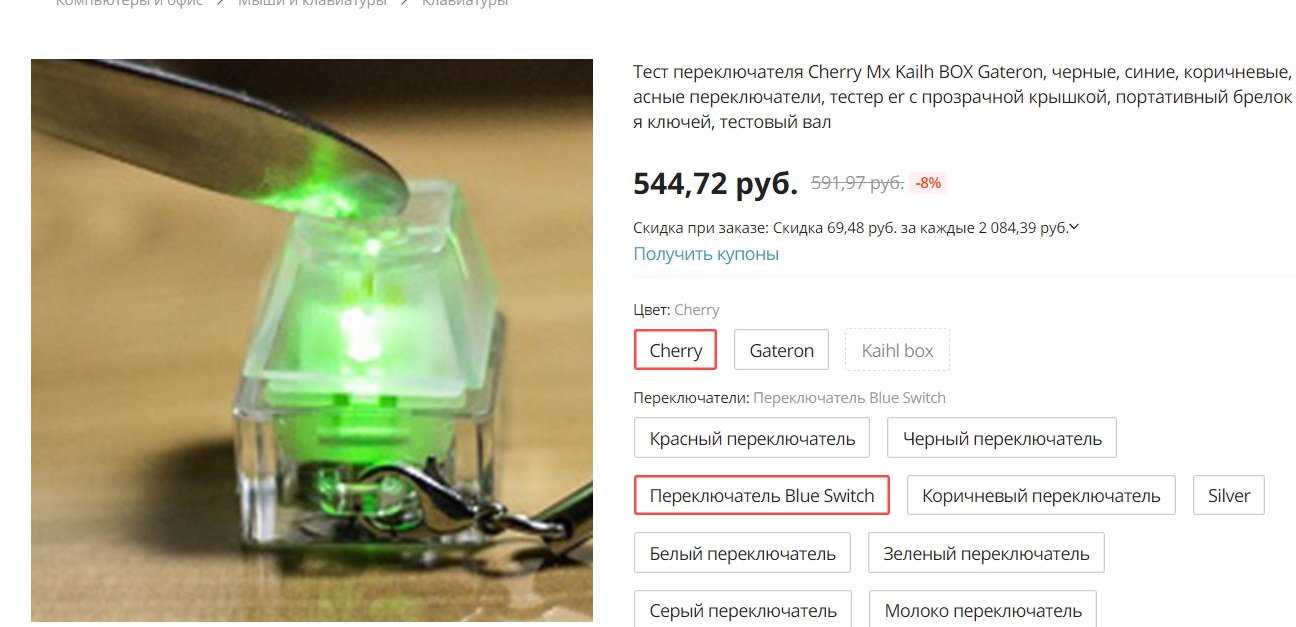Select Зеленый переключатель switch
Viewport: 1296px width, 627px height.
tap(986, 553)
